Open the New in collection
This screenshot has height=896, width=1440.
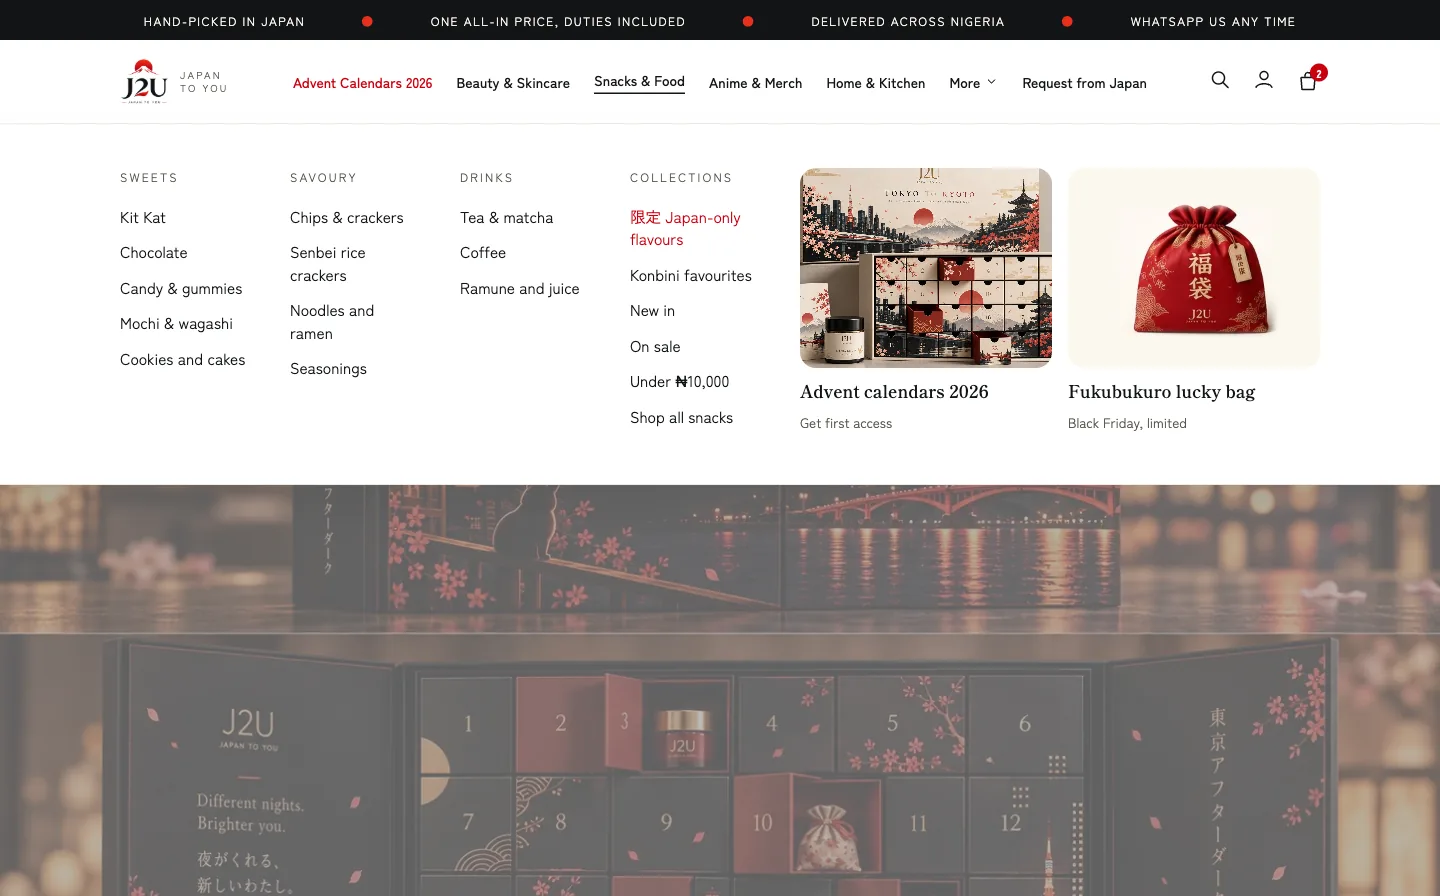coord(652,311)
